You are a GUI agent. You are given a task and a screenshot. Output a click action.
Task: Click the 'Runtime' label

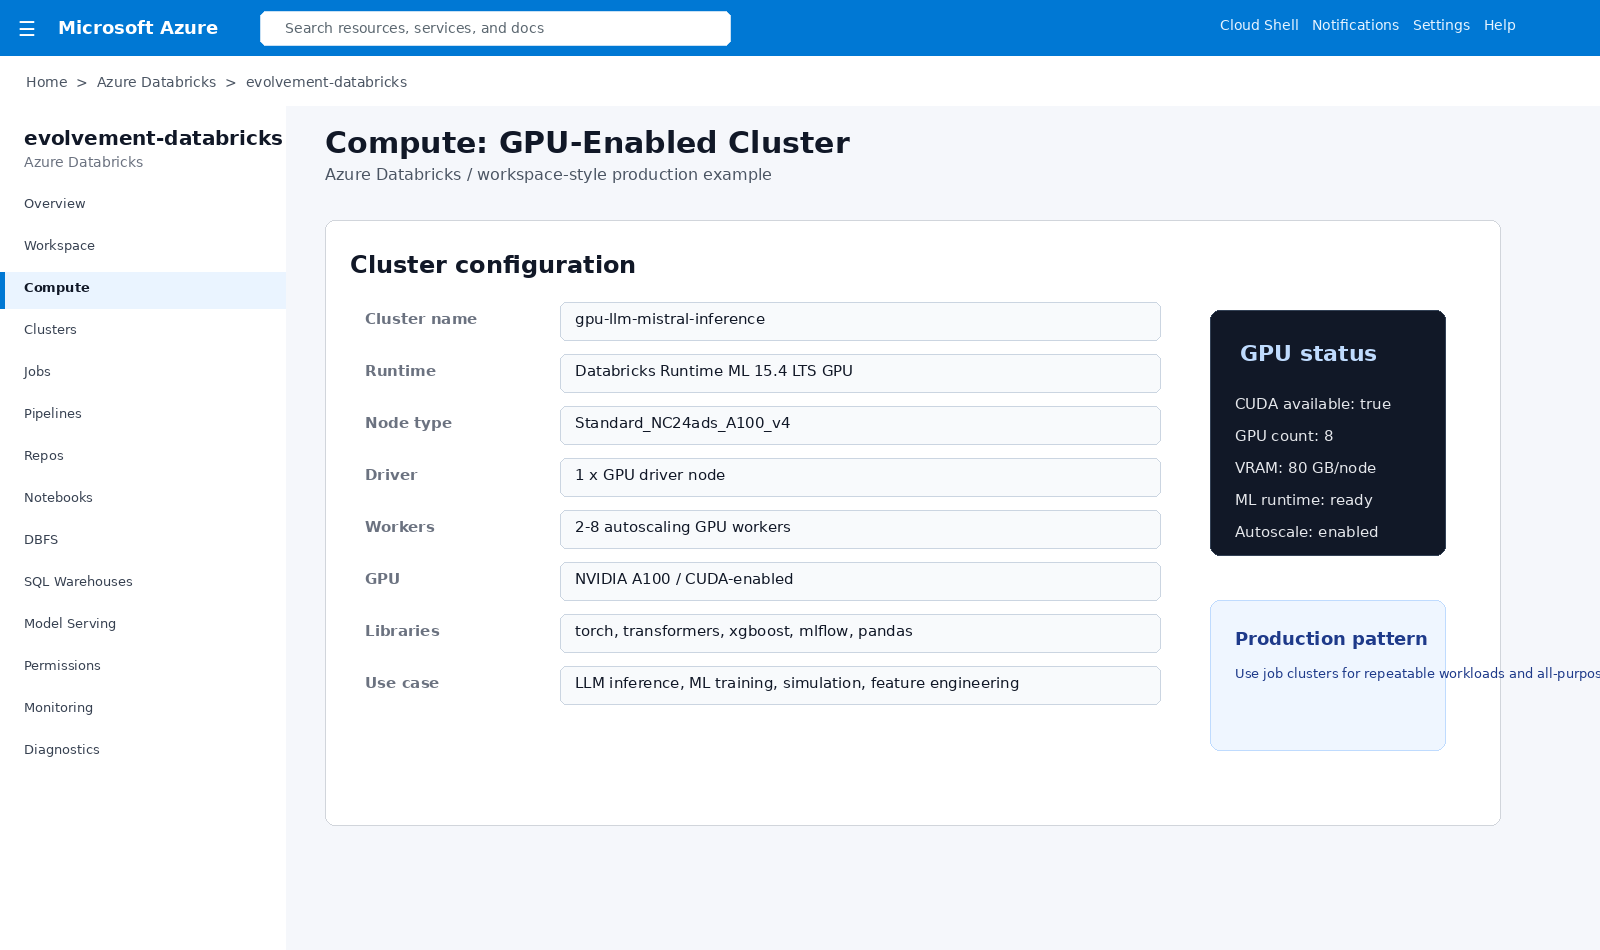[400, 371]
